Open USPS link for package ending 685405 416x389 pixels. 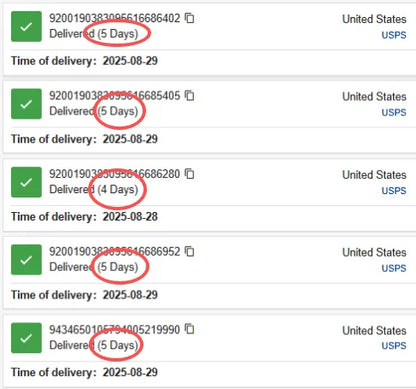click(x=394, y=112)
